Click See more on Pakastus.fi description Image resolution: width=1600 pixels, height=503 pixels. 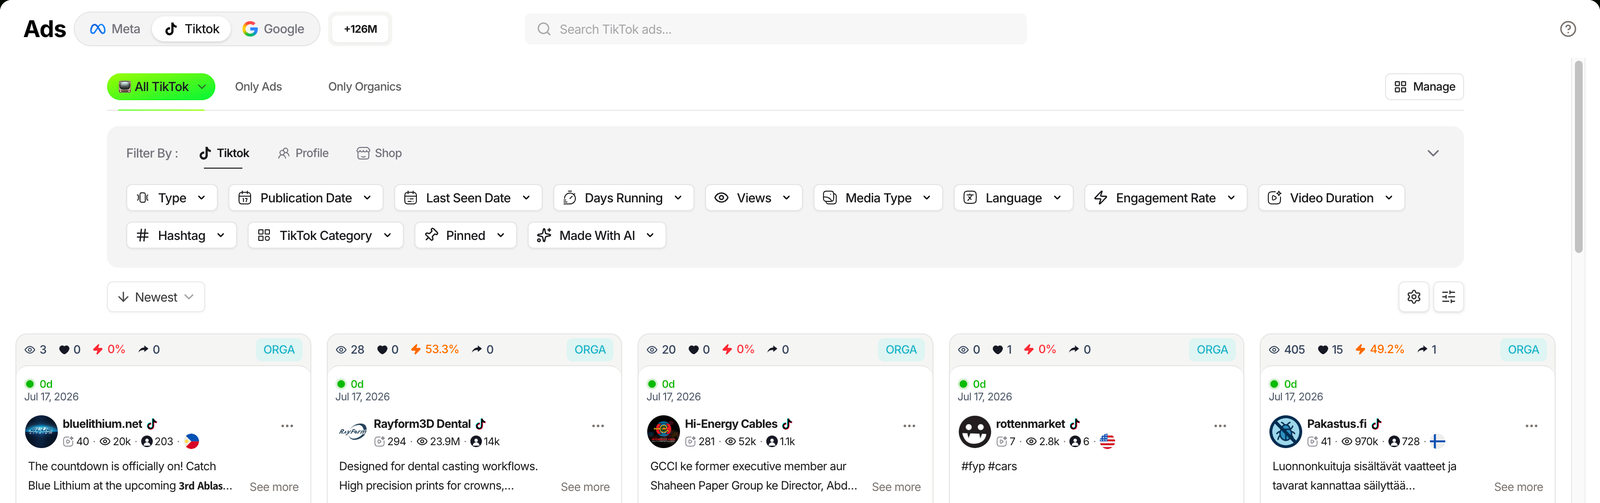[1518, 487]
